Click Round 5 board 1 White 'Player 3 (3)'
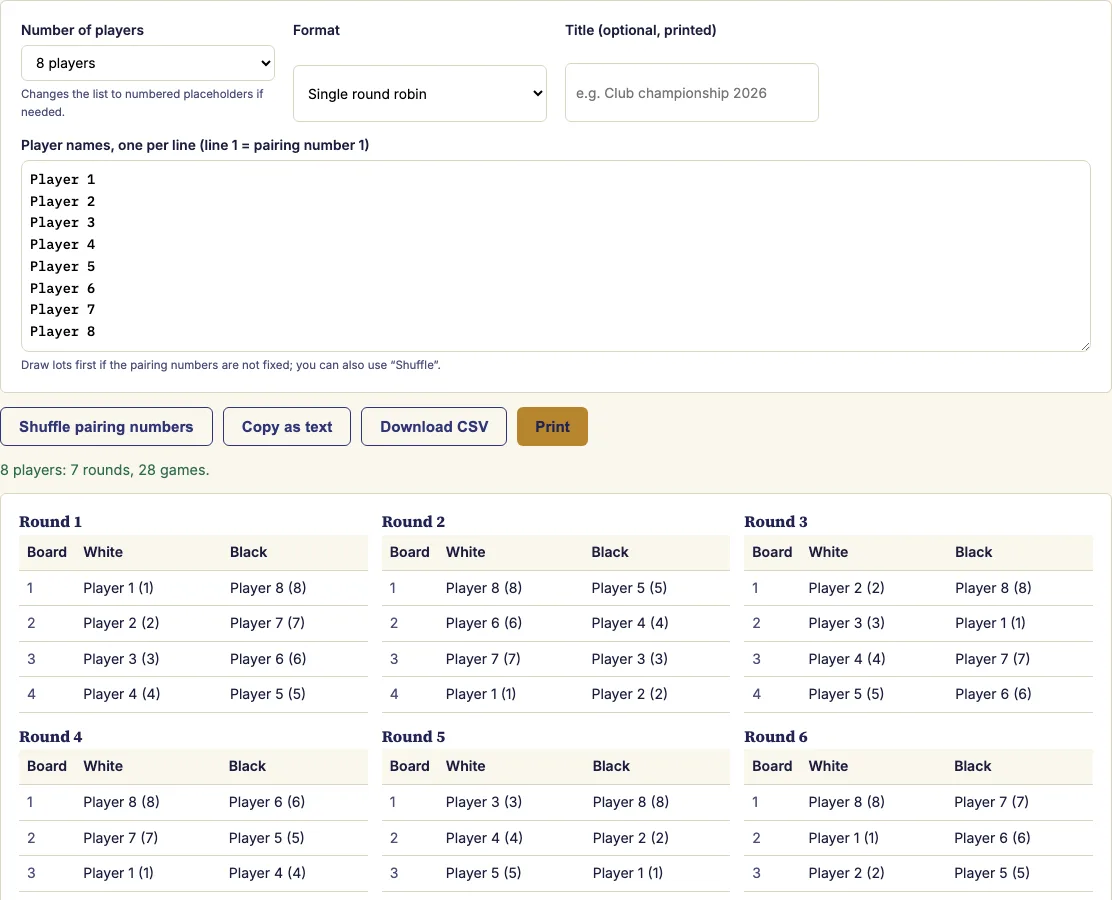Viewport: 1112px width, 900px height. click(x=484, y=802)
